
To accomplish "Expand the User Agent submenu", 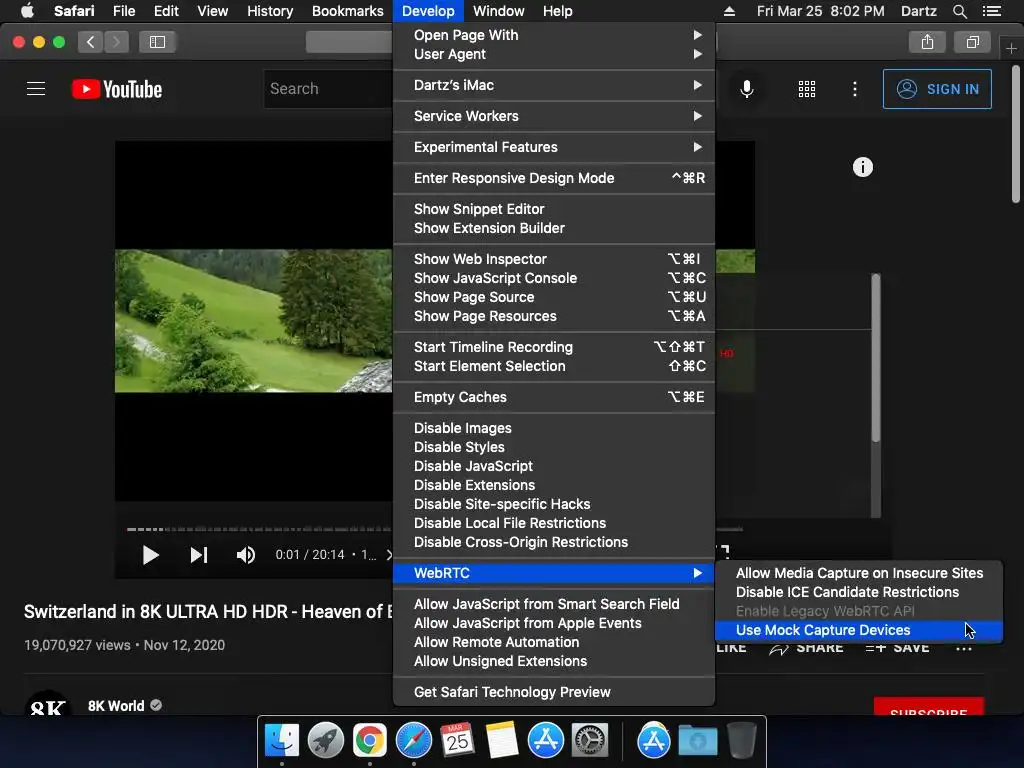I will [554, 54].
